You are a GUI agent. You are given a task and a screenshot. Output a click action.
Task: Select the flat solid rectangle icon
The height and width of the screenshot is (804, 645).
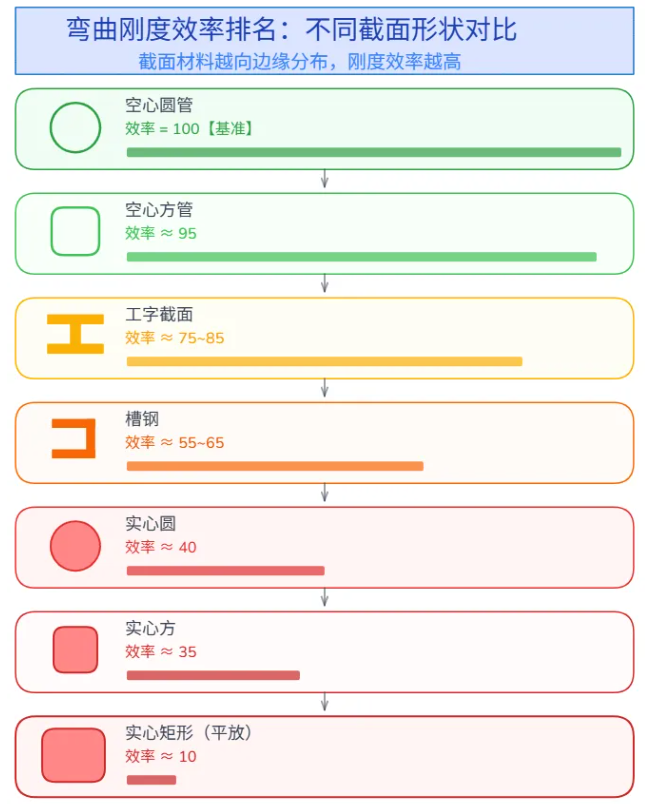73,755
